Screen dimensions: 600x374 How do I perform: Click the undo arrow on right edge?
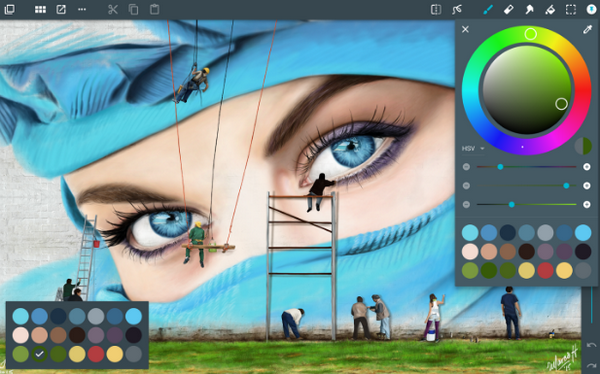click(591, 345)
